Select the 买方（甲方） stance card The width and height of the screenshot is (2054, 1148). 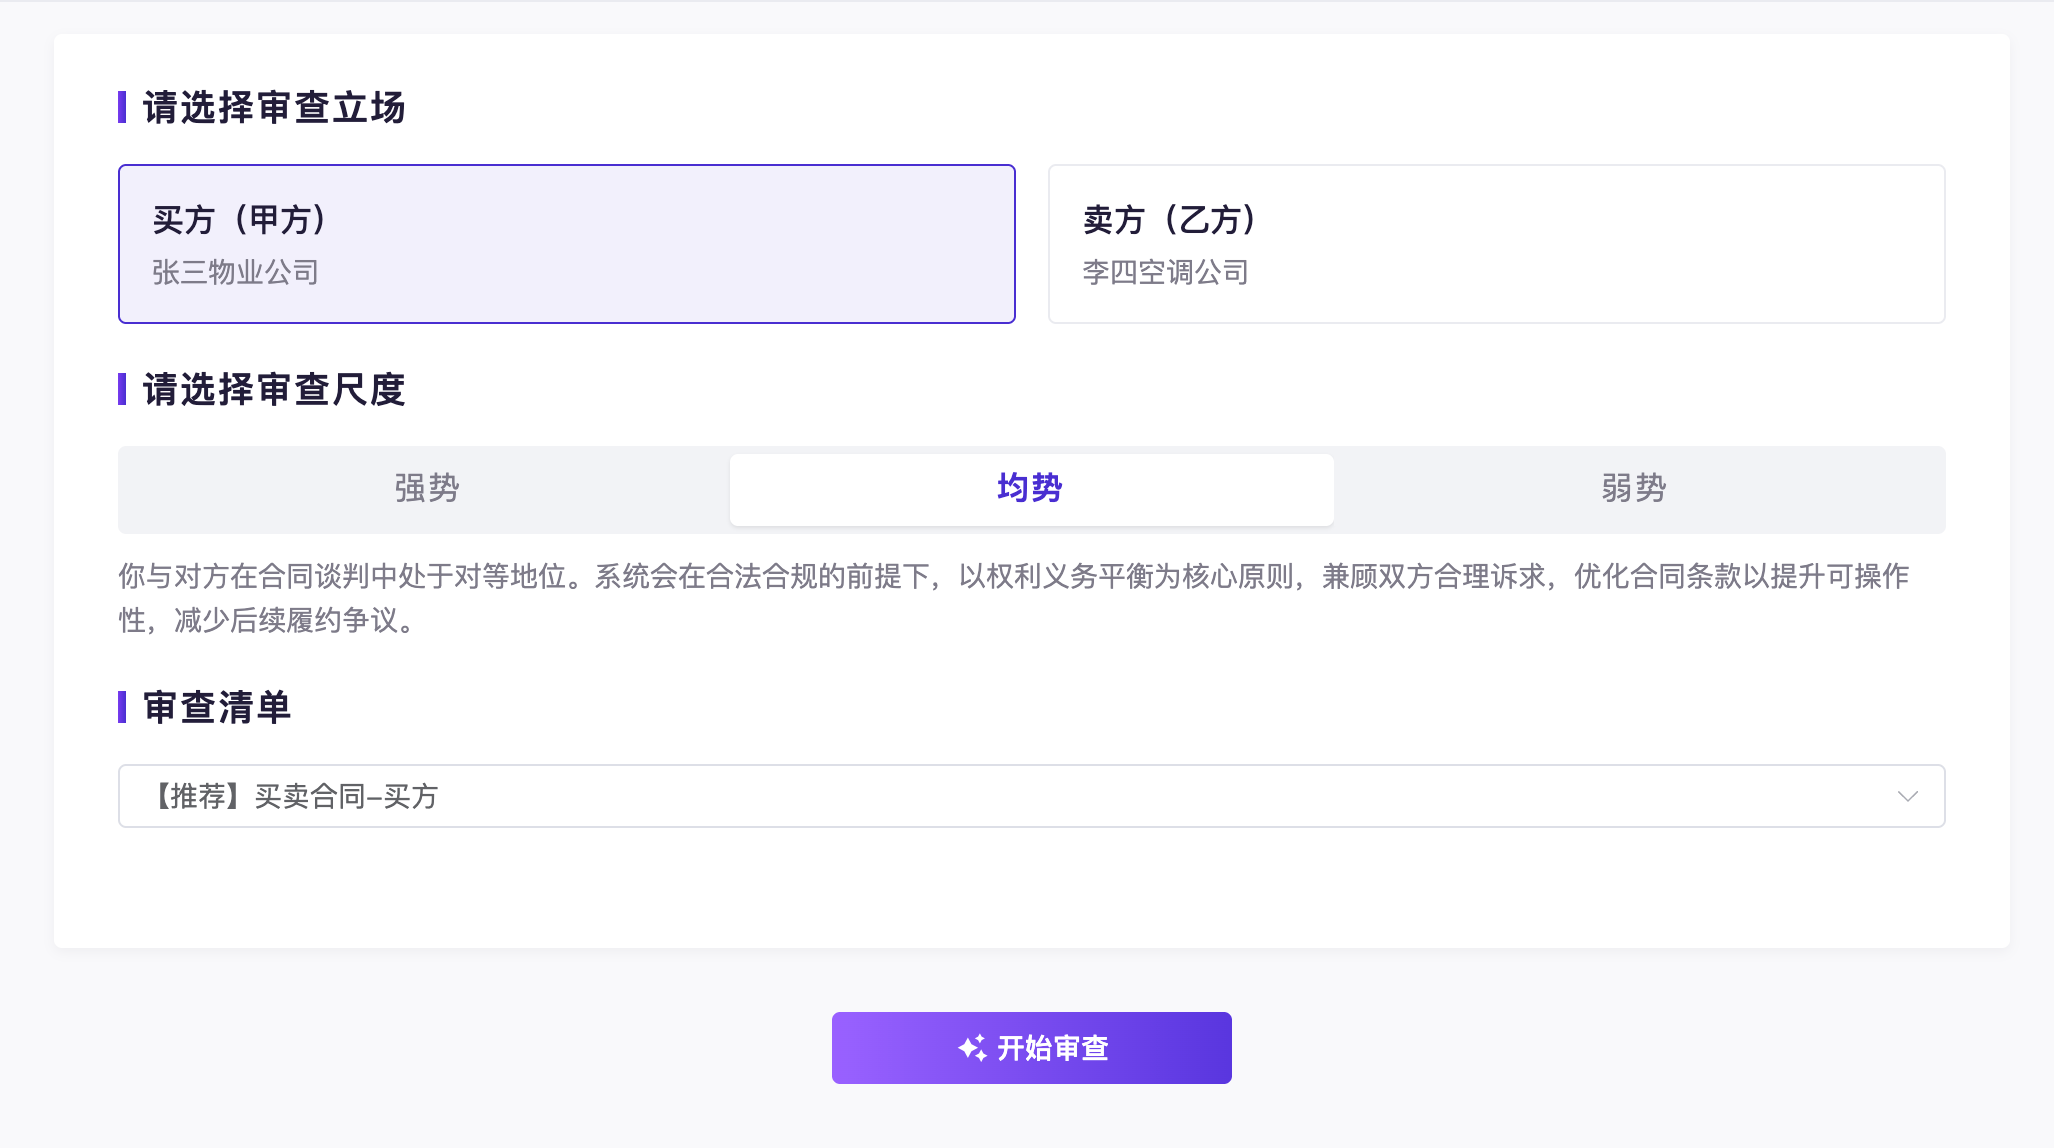[566, 244]
